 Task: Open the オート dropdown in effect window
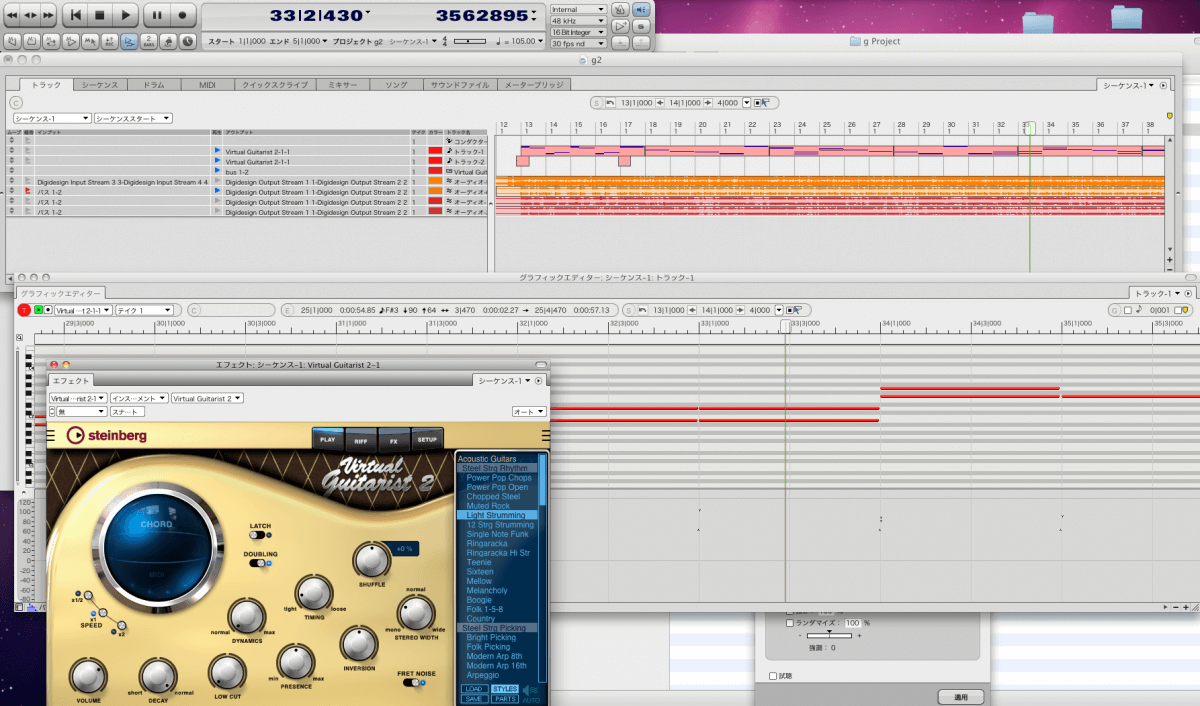[529, 411]
